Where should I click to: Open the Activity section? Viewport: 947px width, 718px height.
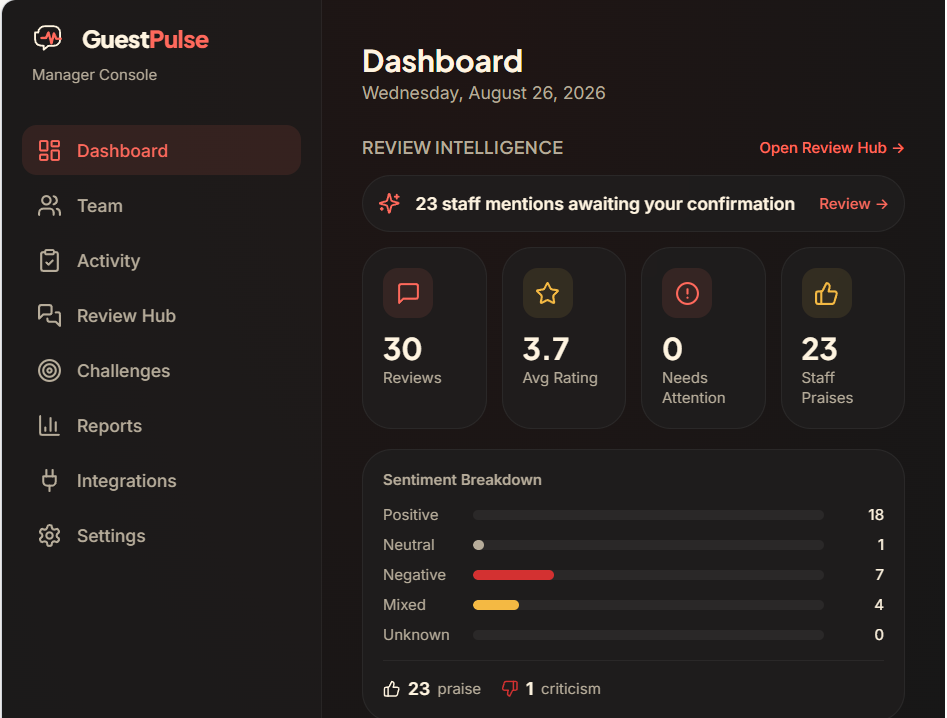pos(161,261)
